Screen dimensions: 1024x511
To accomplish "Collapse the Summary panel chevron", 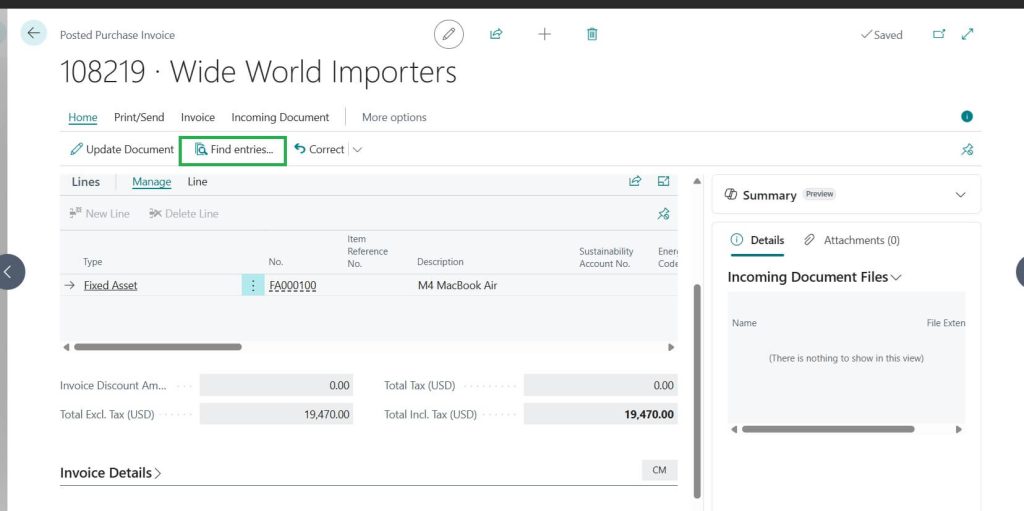I will 961,195.
